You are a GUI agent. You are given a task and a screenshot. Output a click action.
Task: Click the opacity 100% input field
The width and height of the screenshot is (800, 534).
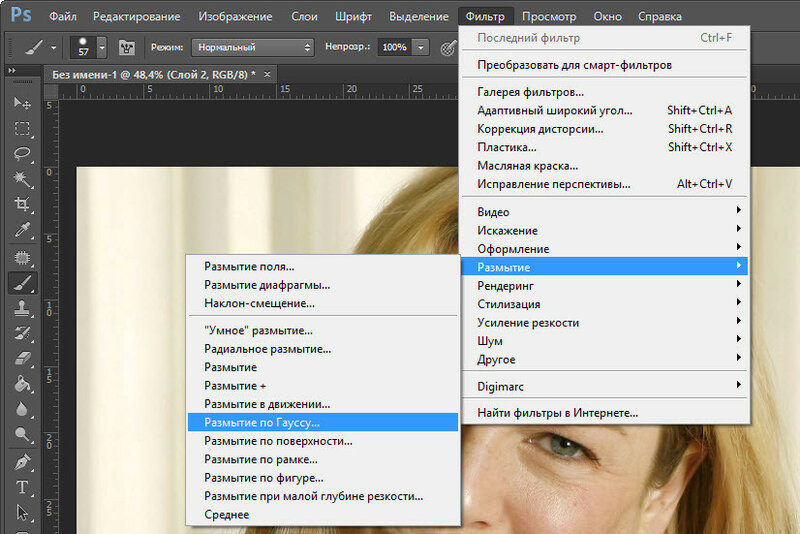(x=394, y=47)
